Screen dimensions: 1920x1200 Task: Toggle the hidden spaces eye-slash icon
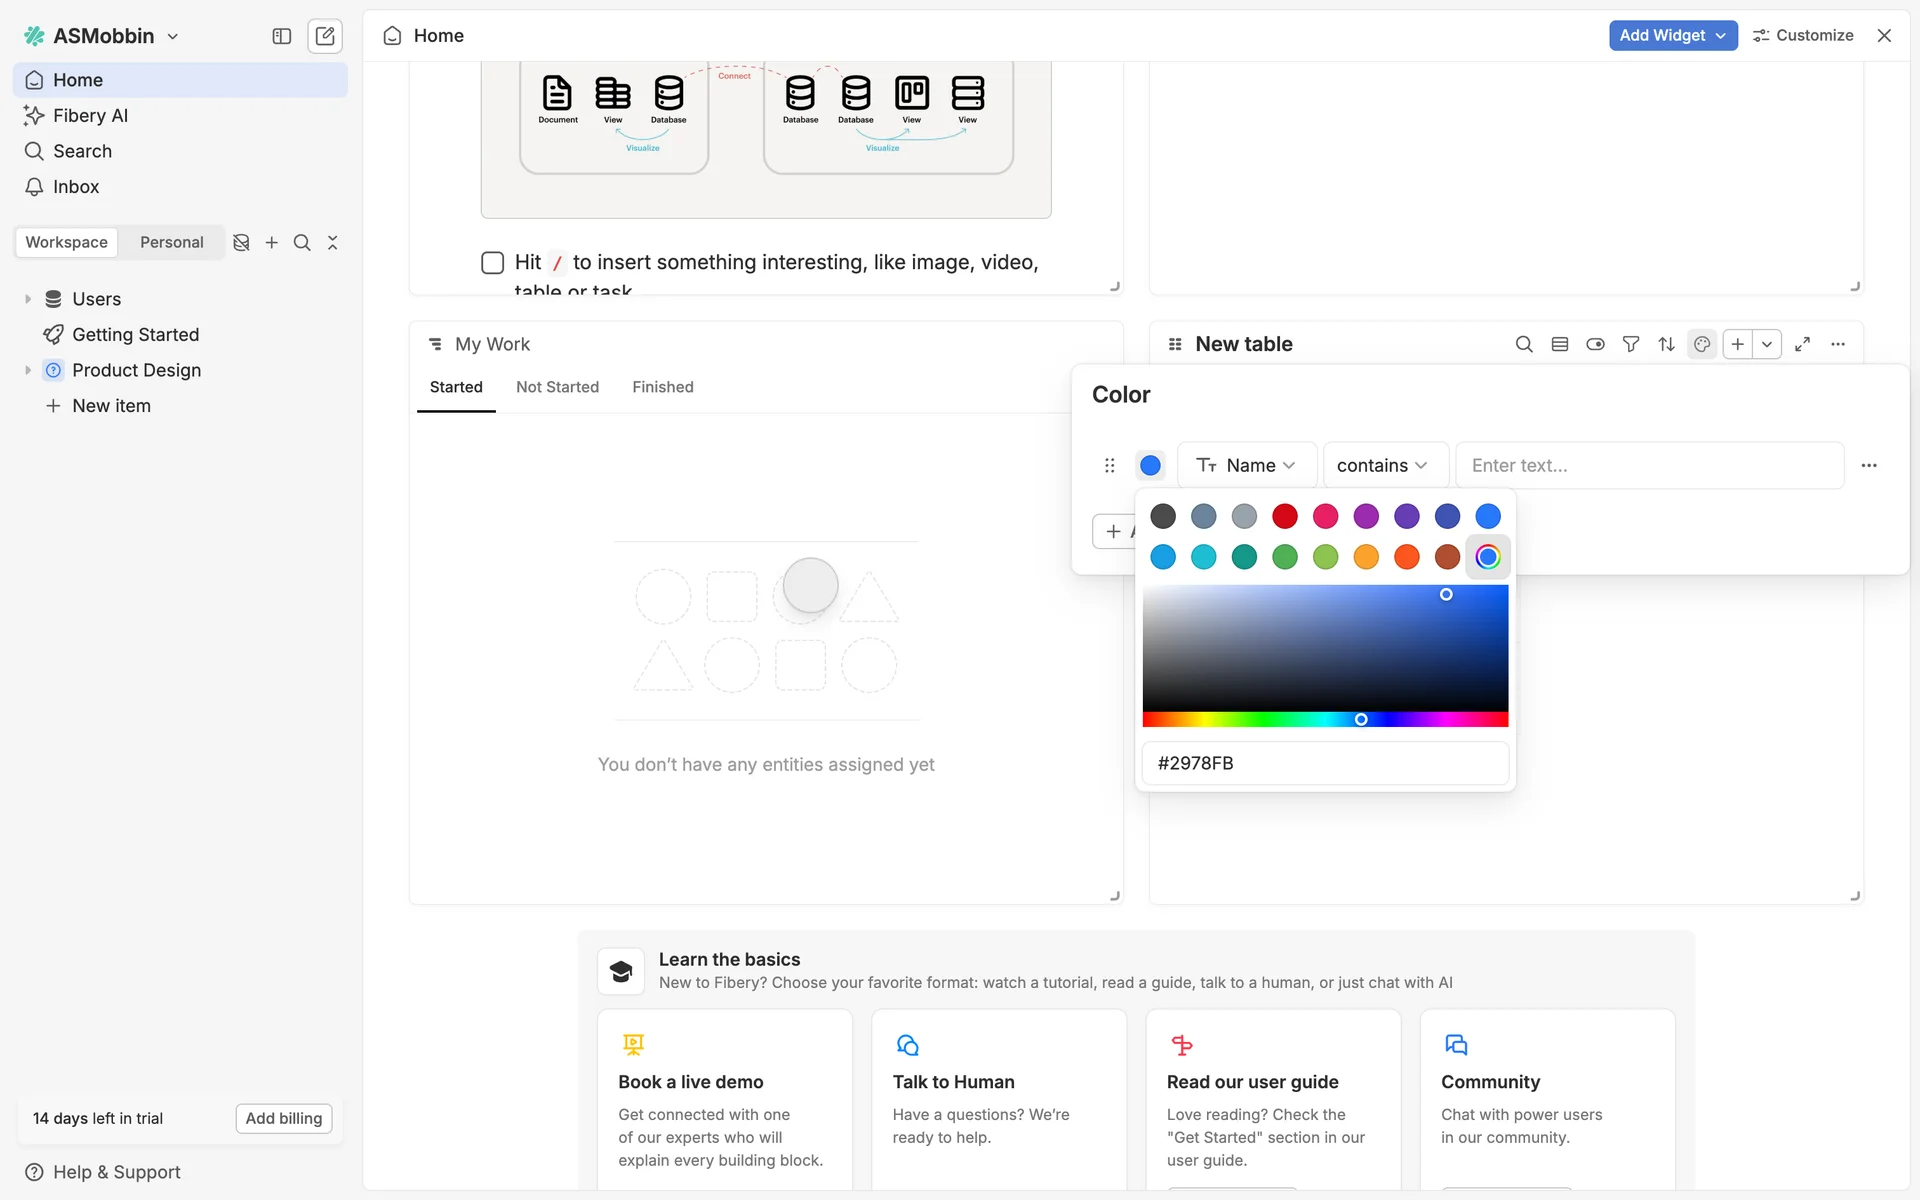241,242
